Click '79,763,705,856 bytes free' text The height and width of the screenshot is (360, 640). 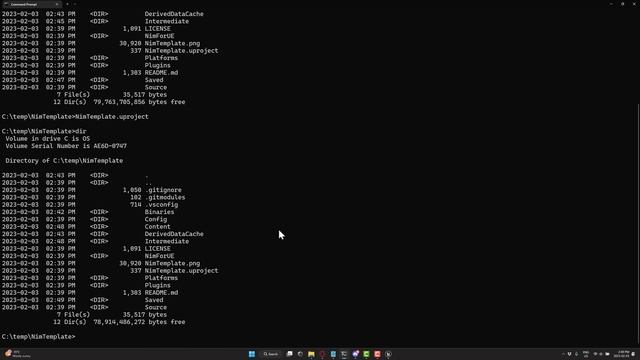click(x=139, y=102)
